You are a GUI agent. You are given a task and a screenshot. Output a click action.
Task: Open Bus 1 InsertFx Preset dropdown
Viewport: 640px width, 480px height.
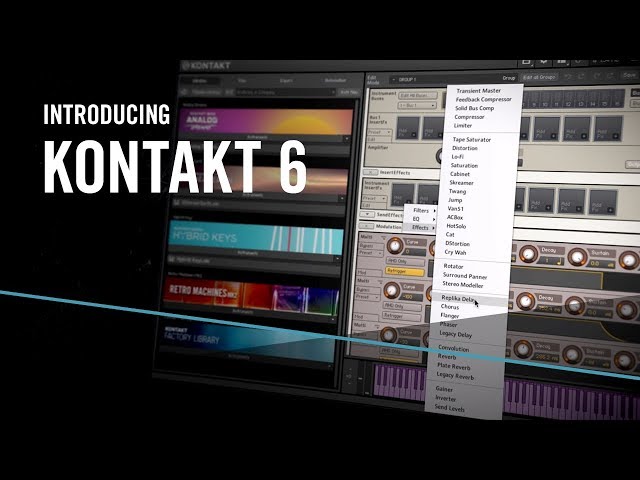(x=379, y=132)
